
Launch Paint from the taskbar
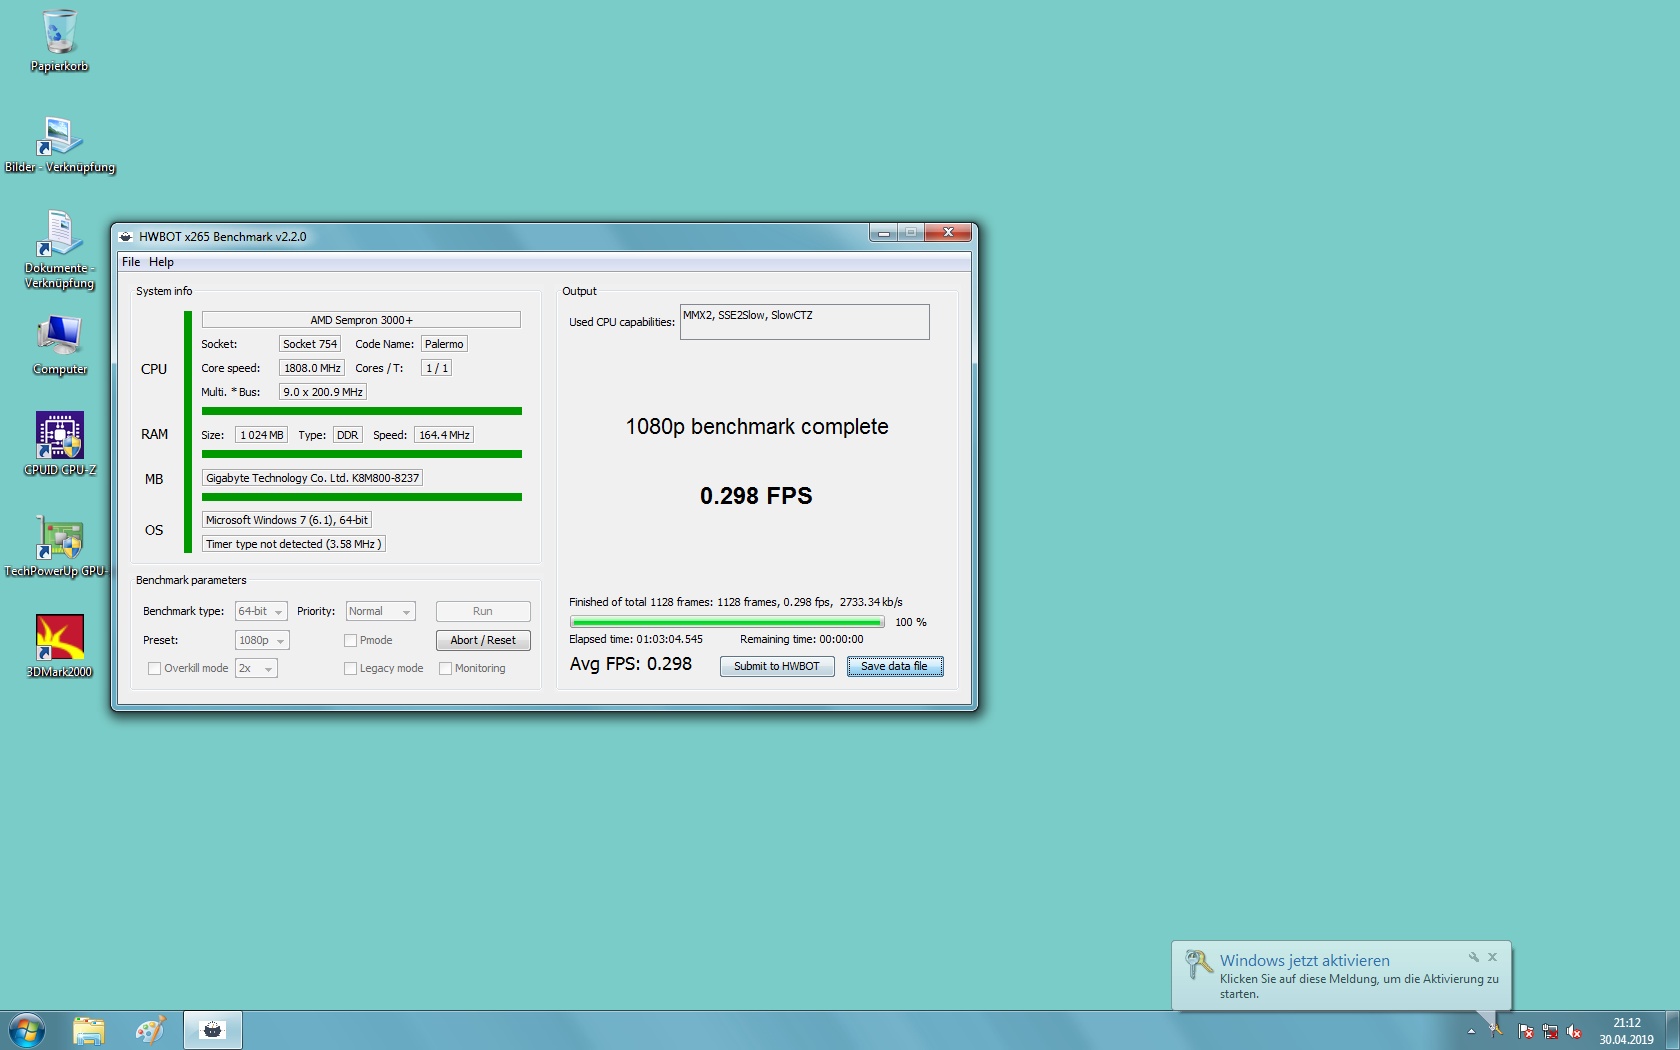click(150, 1030)
